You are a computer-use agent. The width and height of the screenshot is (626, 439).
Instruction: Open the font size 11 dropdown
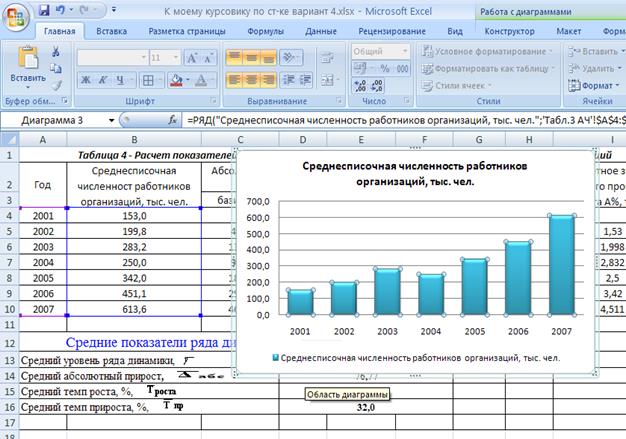coord(176,58)
